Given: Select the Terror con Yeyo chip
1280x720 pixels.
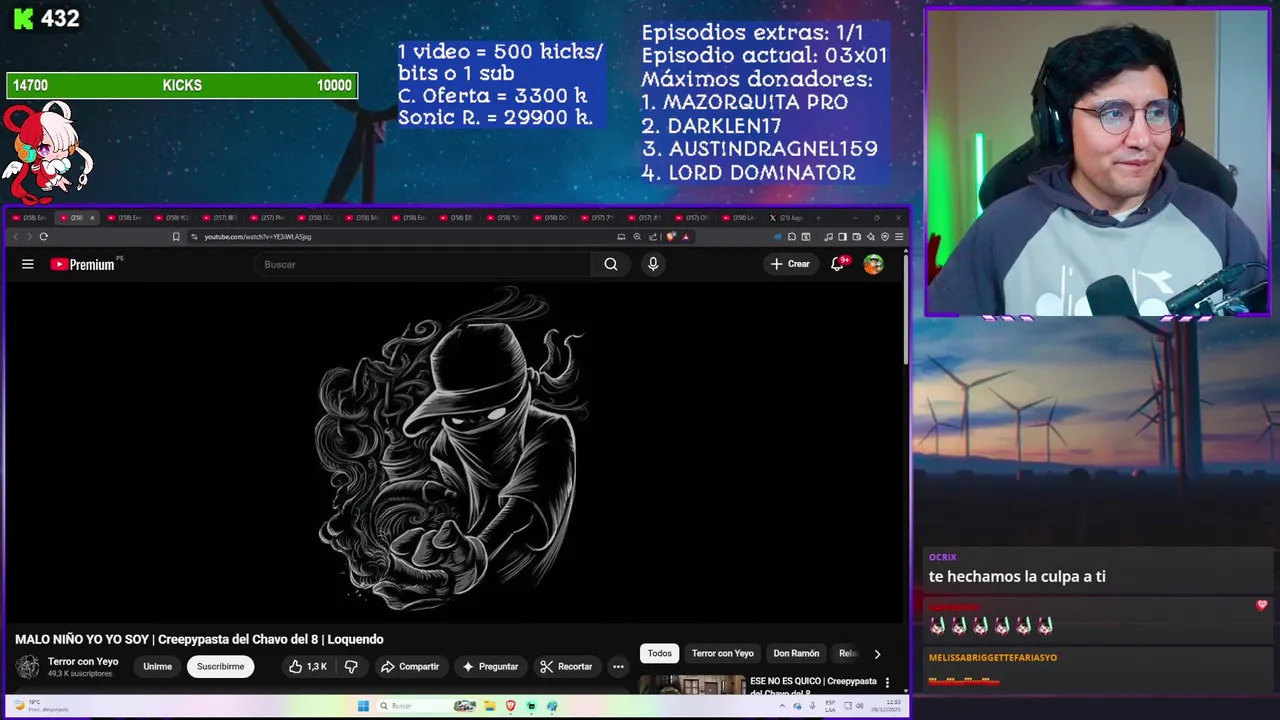Looking at the screenshot, I should (x=723, y=654).
